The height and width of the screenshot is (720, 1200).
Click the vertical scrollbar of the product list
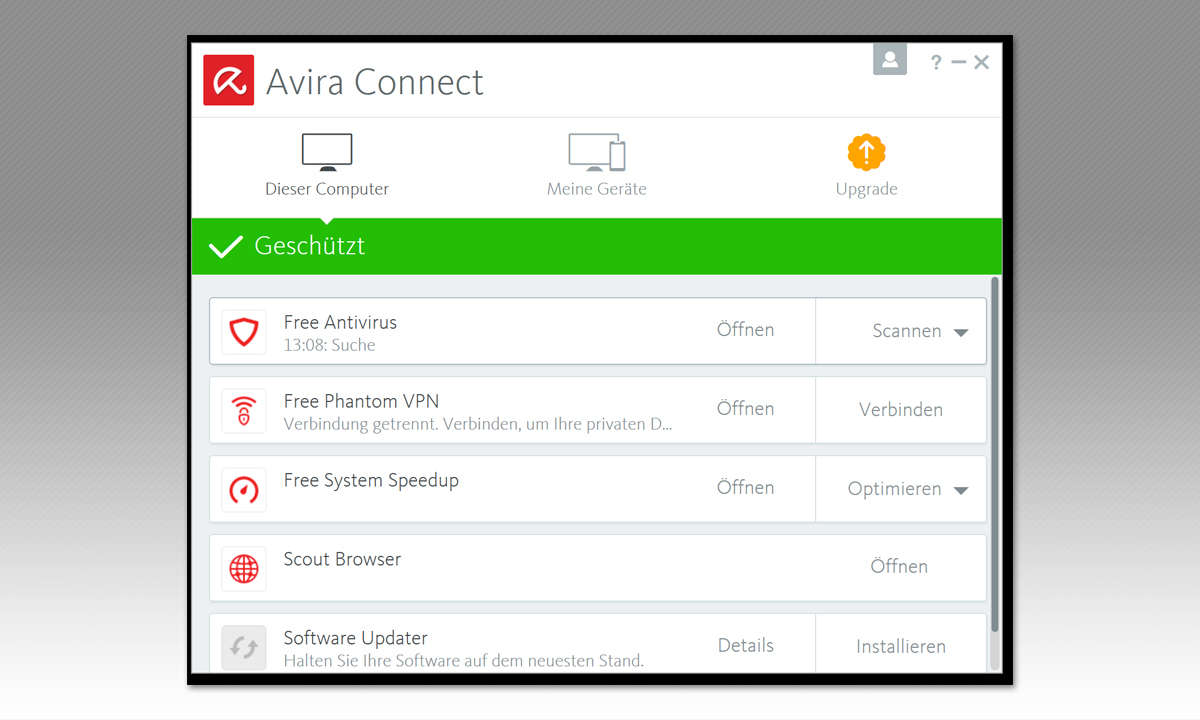[x=995, y=454]
